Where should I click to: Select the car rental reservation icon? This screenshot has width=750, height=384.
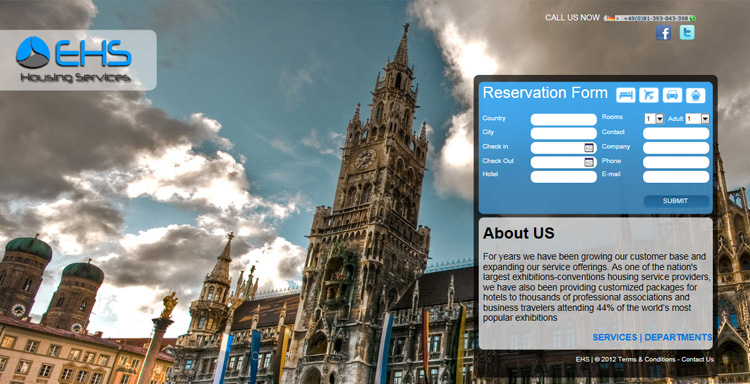pyautogui.click(x=672, y=95)
